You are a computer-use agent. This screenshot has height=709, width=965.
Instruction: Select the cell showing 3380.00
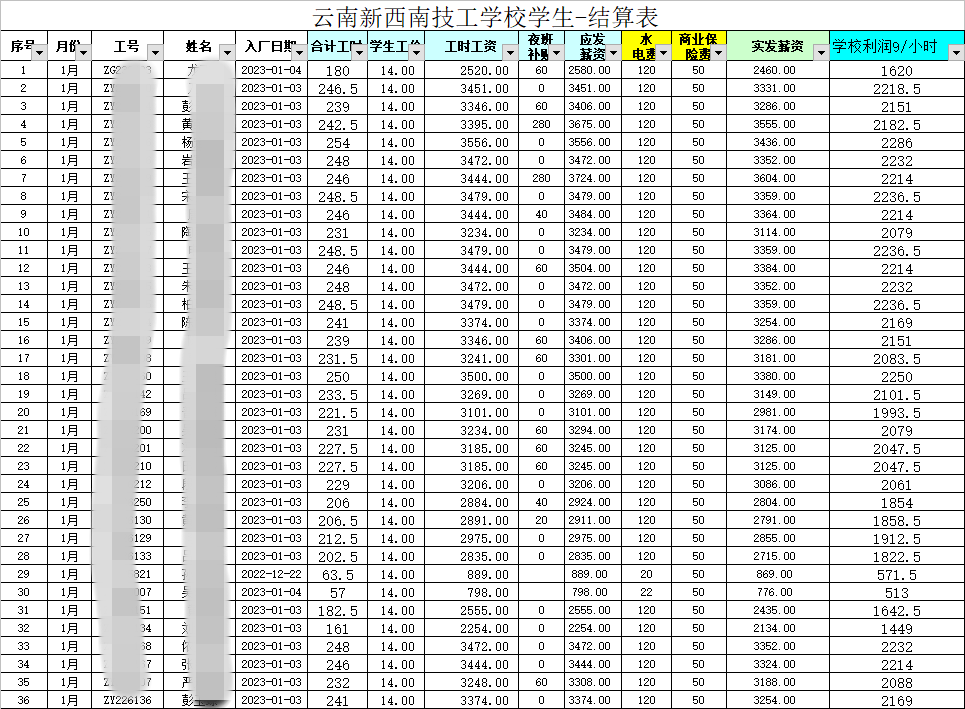(x=778, y=376)
